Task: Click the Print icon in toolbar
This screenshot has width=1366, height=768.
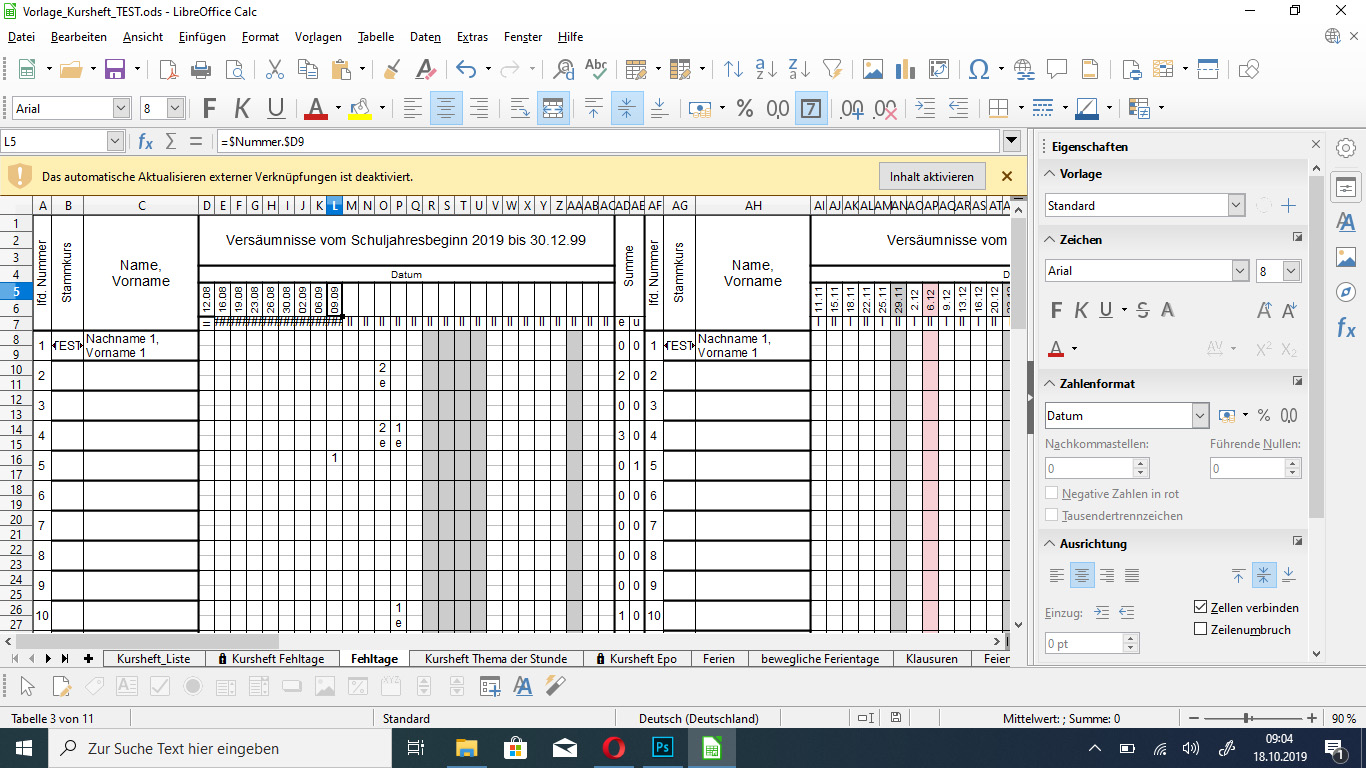Action: pyautogui.click(x=200, y=69)
